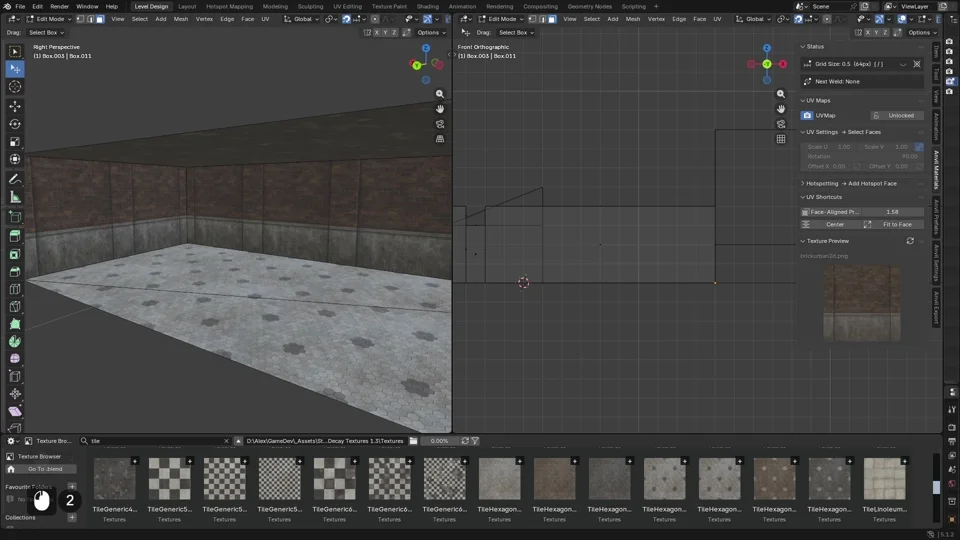Adjust the 0.00% progress field
The width and height of the screenshot is (960, 540).
click(x=440, y=441)
